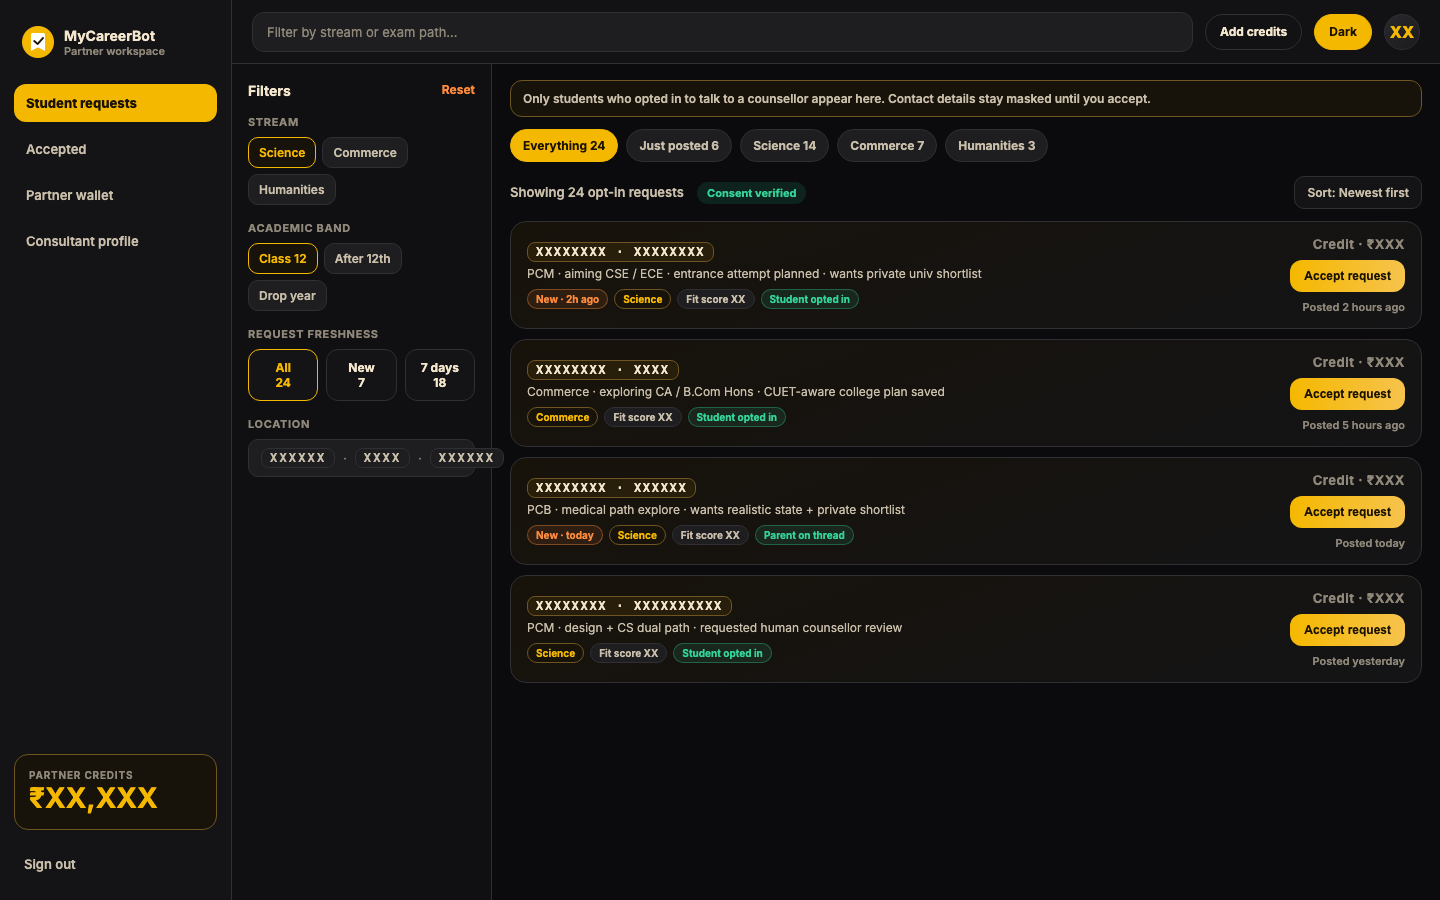This screenshot has height=900, width=1440.
Task: Click 'Posted 5 hours ago' text
Action: click(x=1353, y=425)
